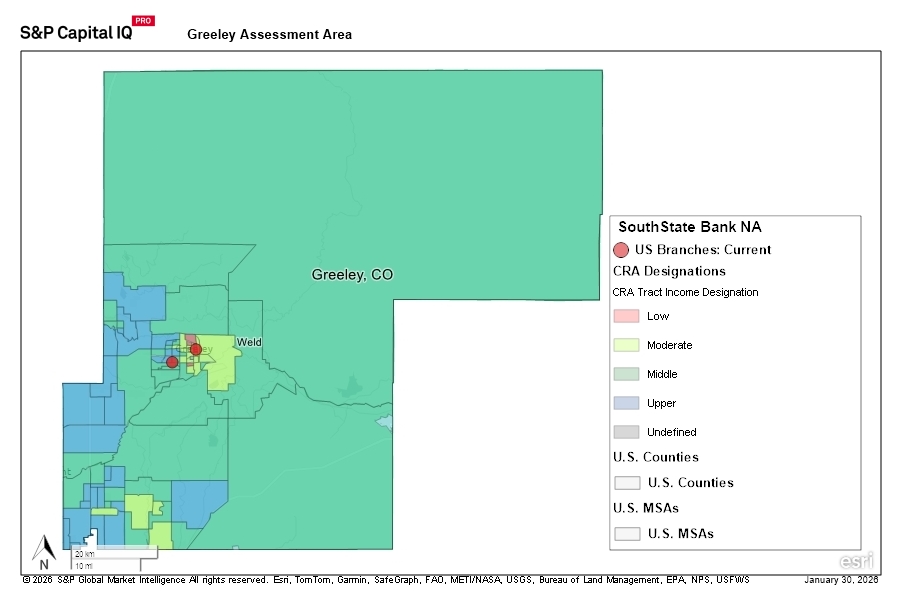This screenshot has width=901, height=607.
Task: Click the Middle income green swatch
Action: point(626,374)
